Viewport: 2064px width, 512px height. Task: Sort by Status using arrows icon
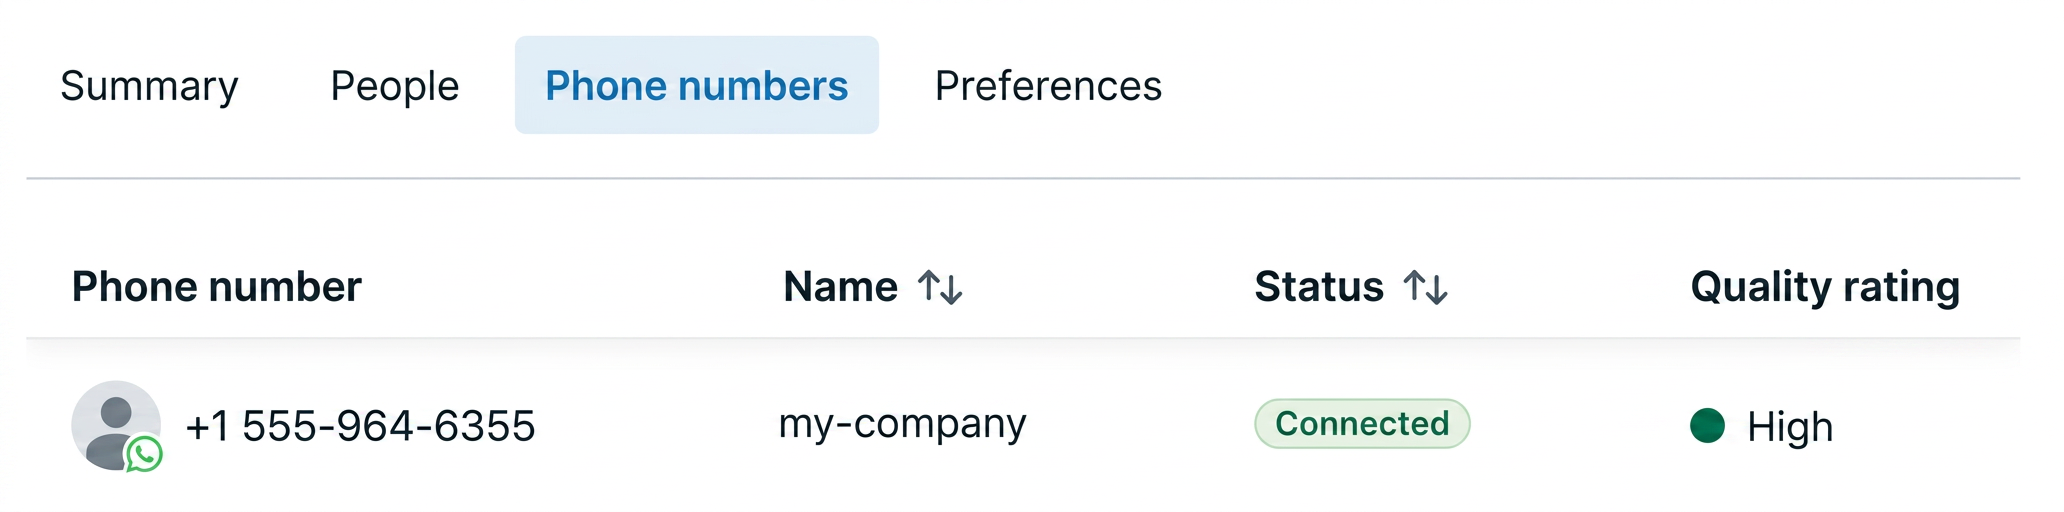click(x=1426, y=287)
